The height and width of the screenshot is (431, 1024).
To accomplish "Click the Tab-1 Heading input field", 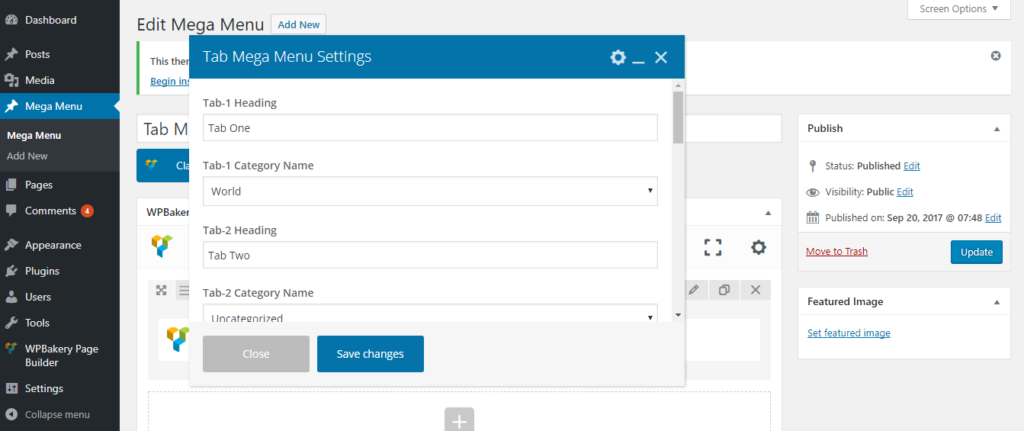I will (x=430, y=127).
